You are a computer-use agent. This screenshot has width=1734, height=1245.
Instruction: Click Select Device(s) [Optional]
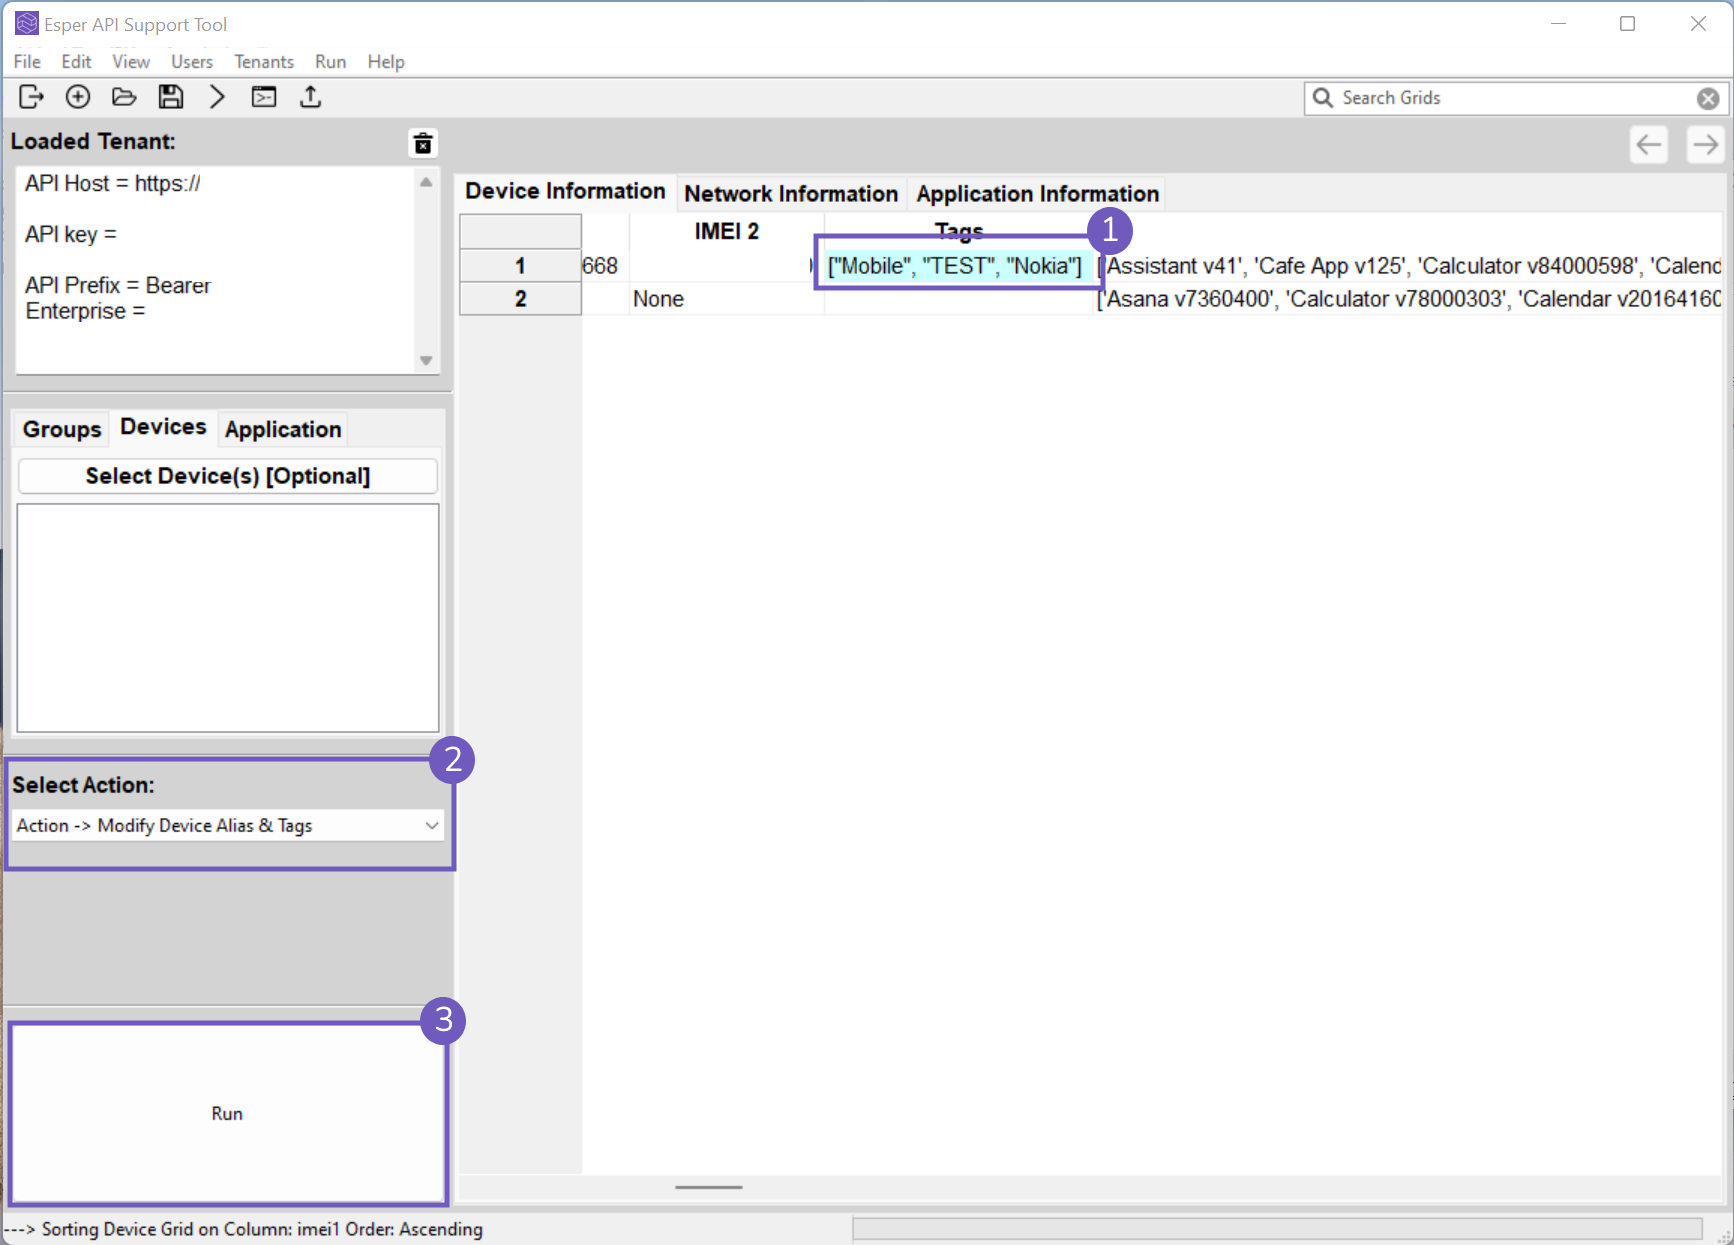[x=227, y=475]
